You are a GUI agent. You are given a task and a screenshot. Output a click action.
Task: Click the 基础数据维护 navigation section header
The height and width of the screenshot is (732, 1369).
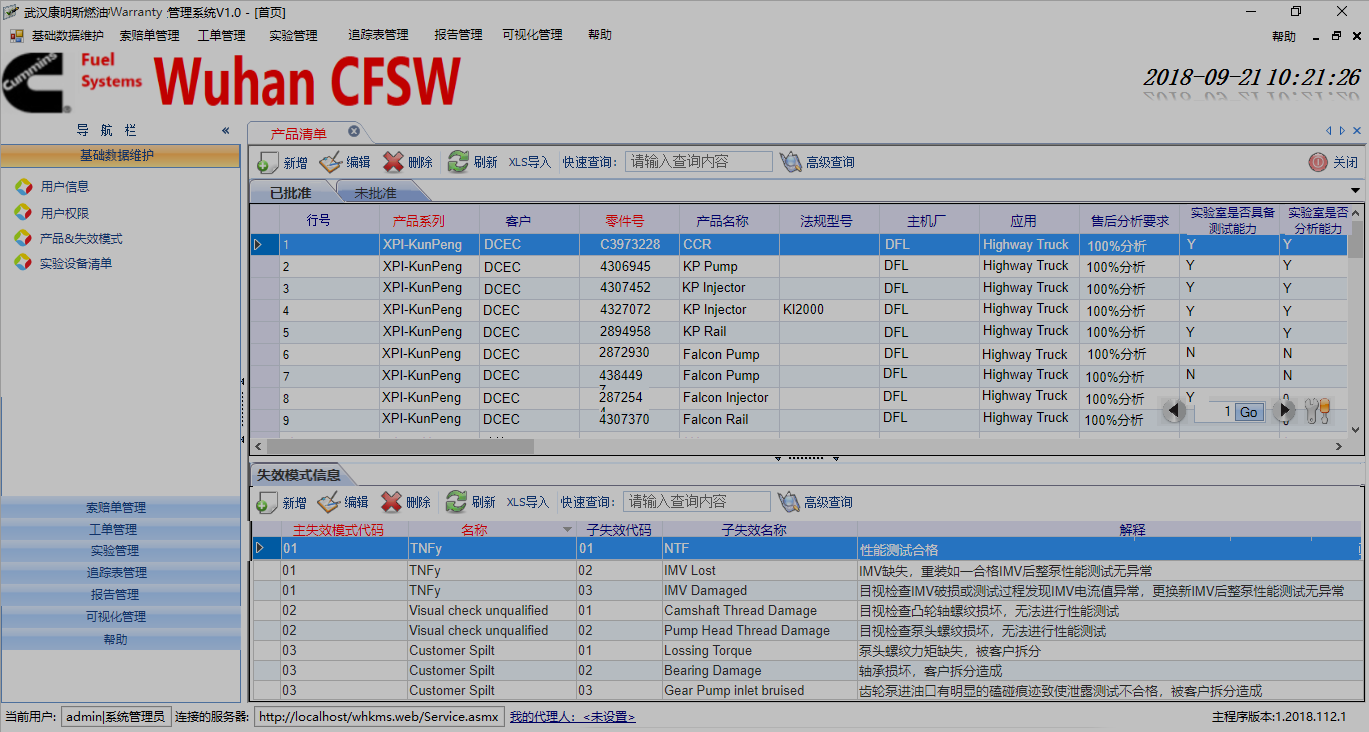click(x=121, y=156)
